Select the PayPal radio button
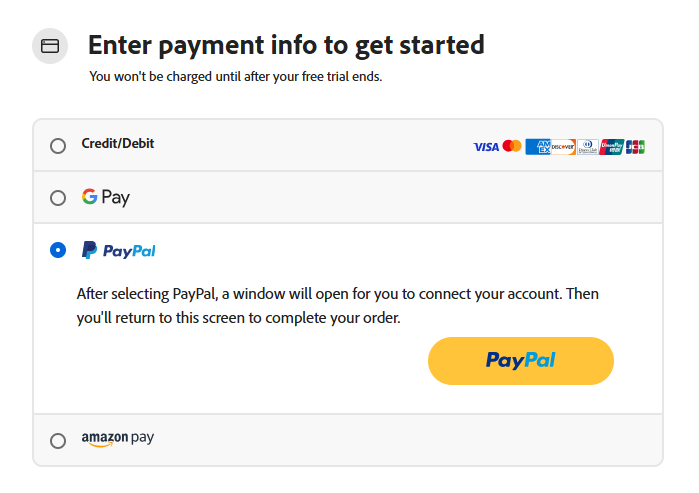The width and height of the screenshot is (699, 493). coord(58,251)
